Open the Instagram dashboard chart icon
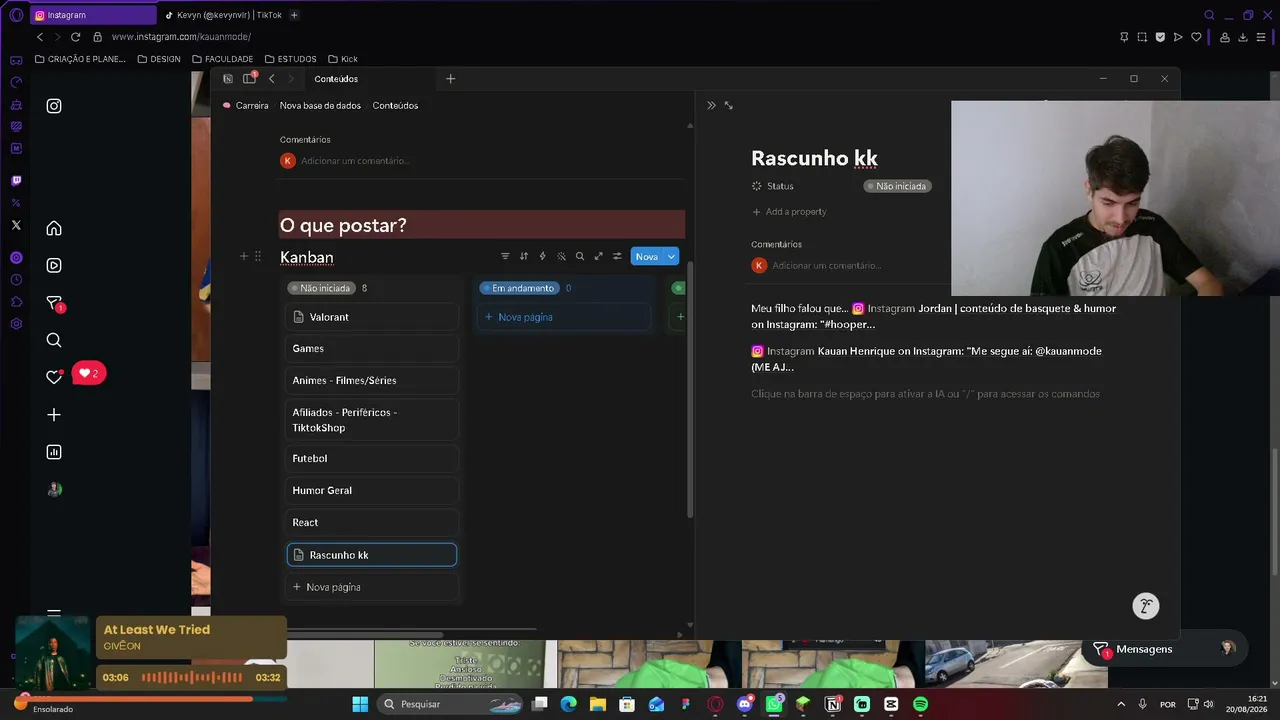The width and height of the screenshot is (1280, 720). pos(54,452)
